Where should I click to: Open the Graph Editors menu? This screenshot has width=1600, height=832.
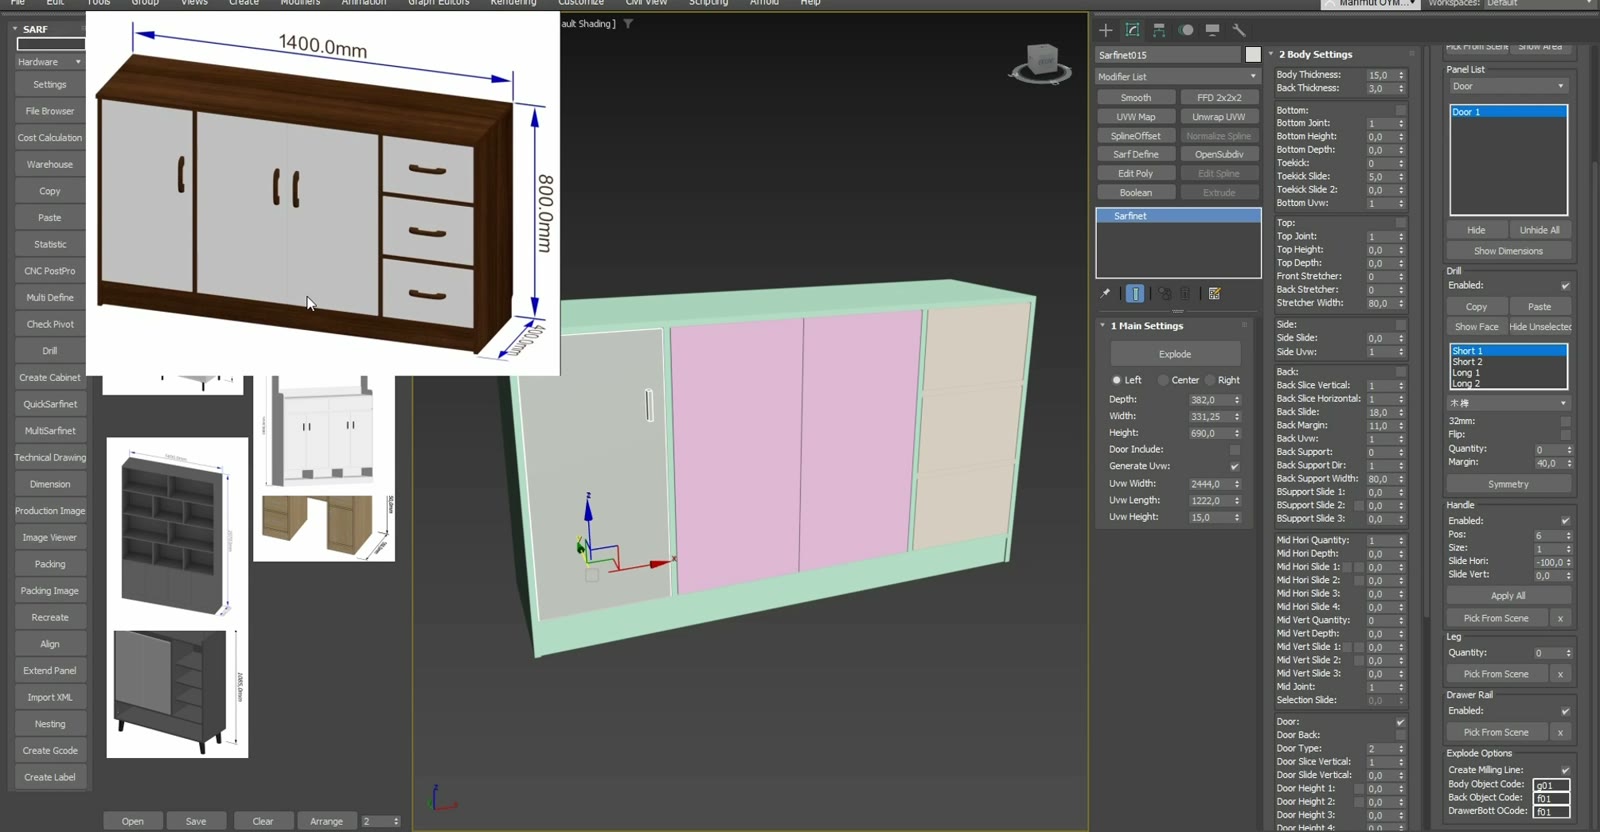point(439,3)
